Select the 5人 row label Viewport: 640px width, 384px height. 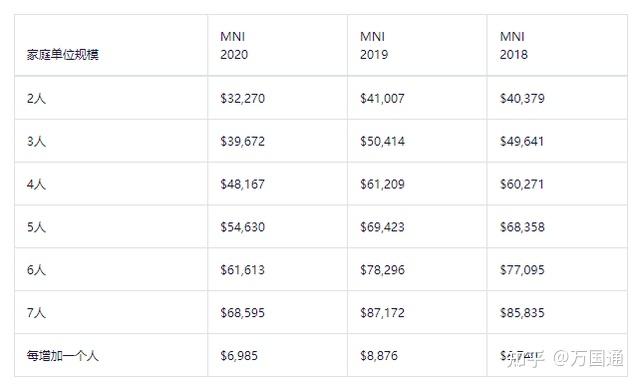pos(36,227)
